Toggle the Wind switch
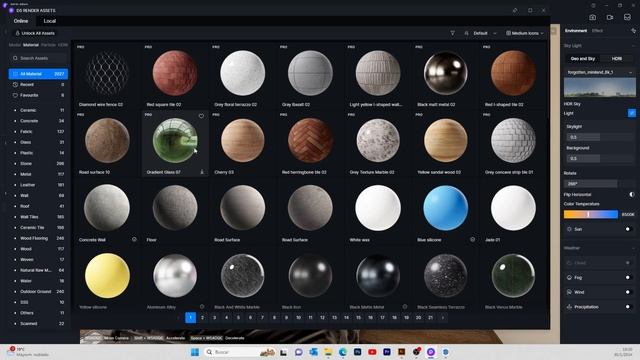This screenshot has height=360, width=640. tap(628, 292)
